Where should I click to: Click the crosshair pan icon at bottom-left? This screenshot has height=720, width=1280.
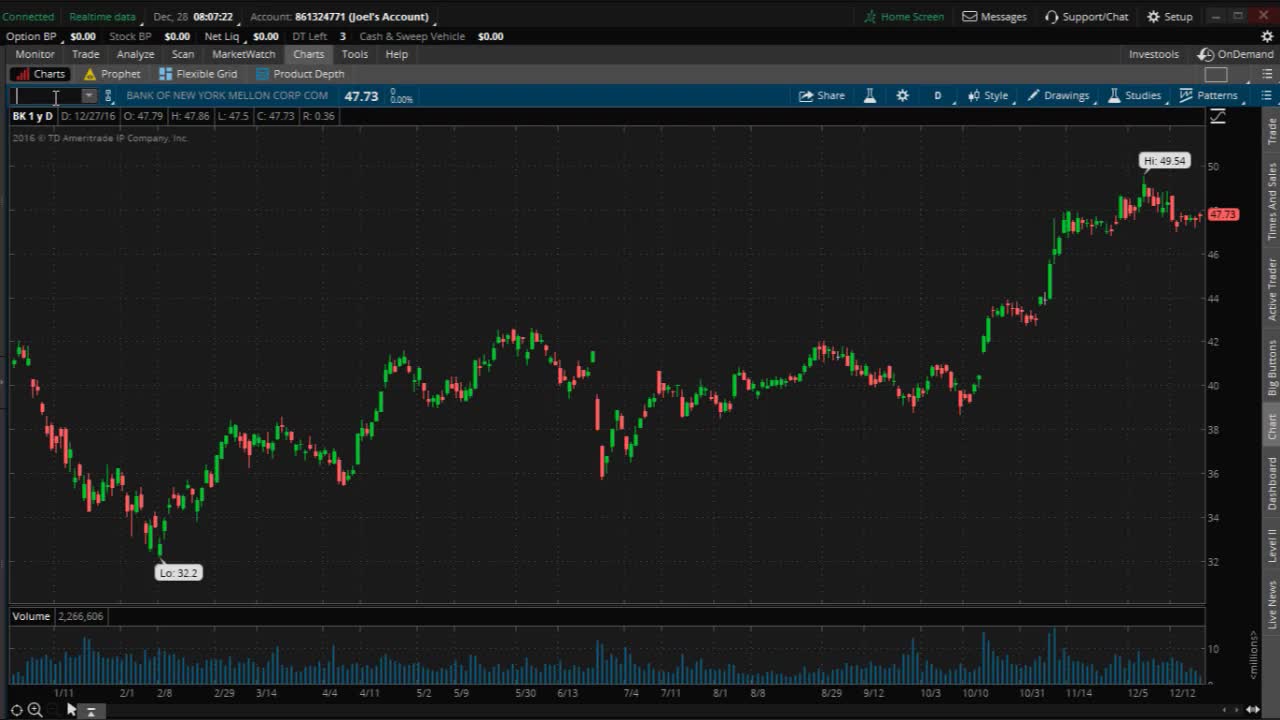(x=17, y=710)
